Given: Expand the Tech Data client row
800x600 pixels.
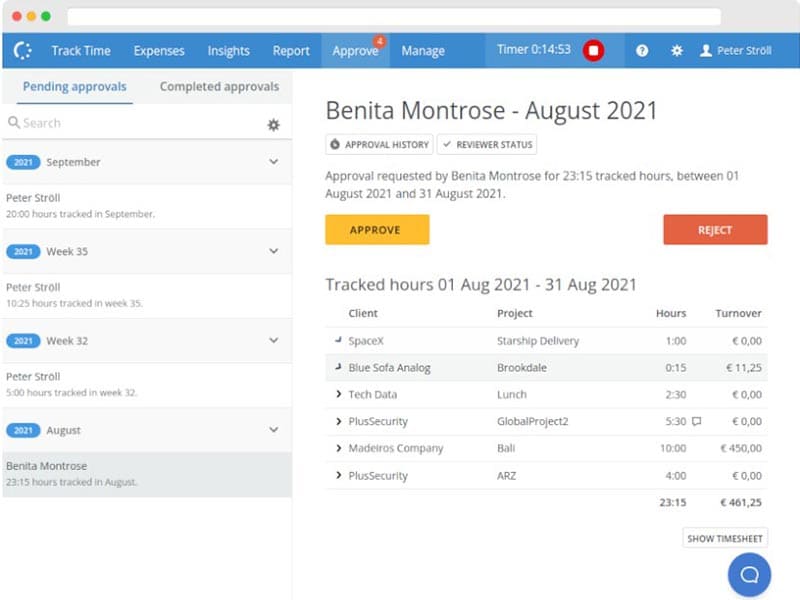Looking at the screenshot, I should pyautogui.click(x=339, y=395).
